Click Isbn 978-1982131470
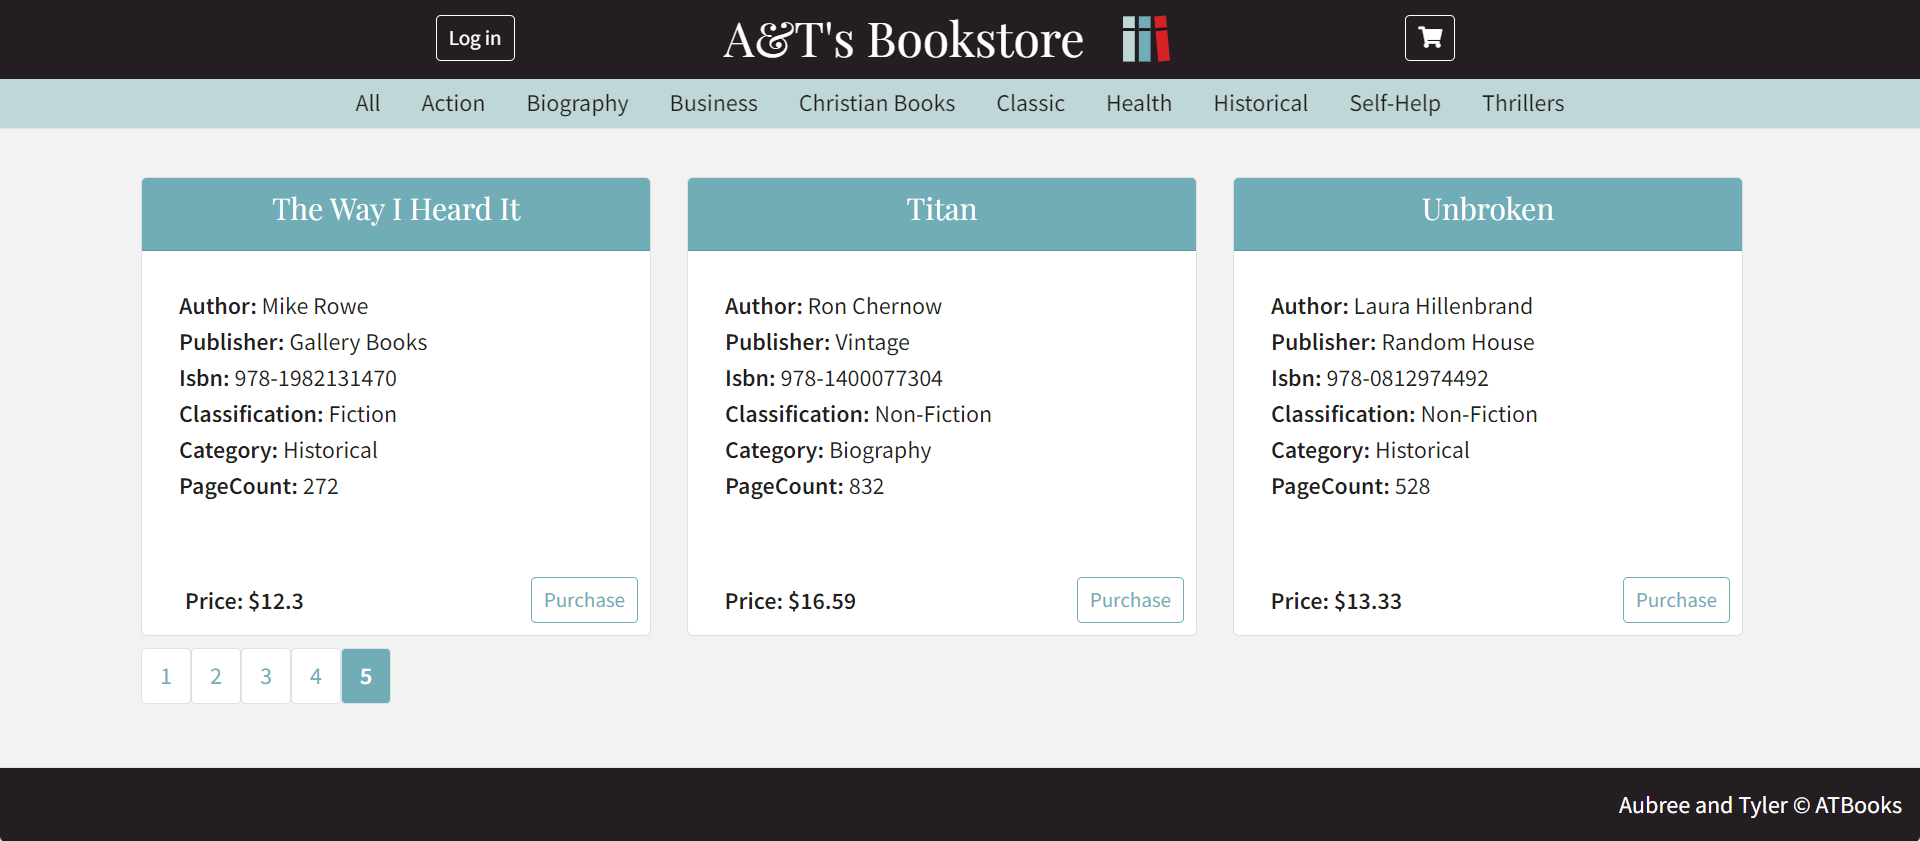 [x=288, y=378]
